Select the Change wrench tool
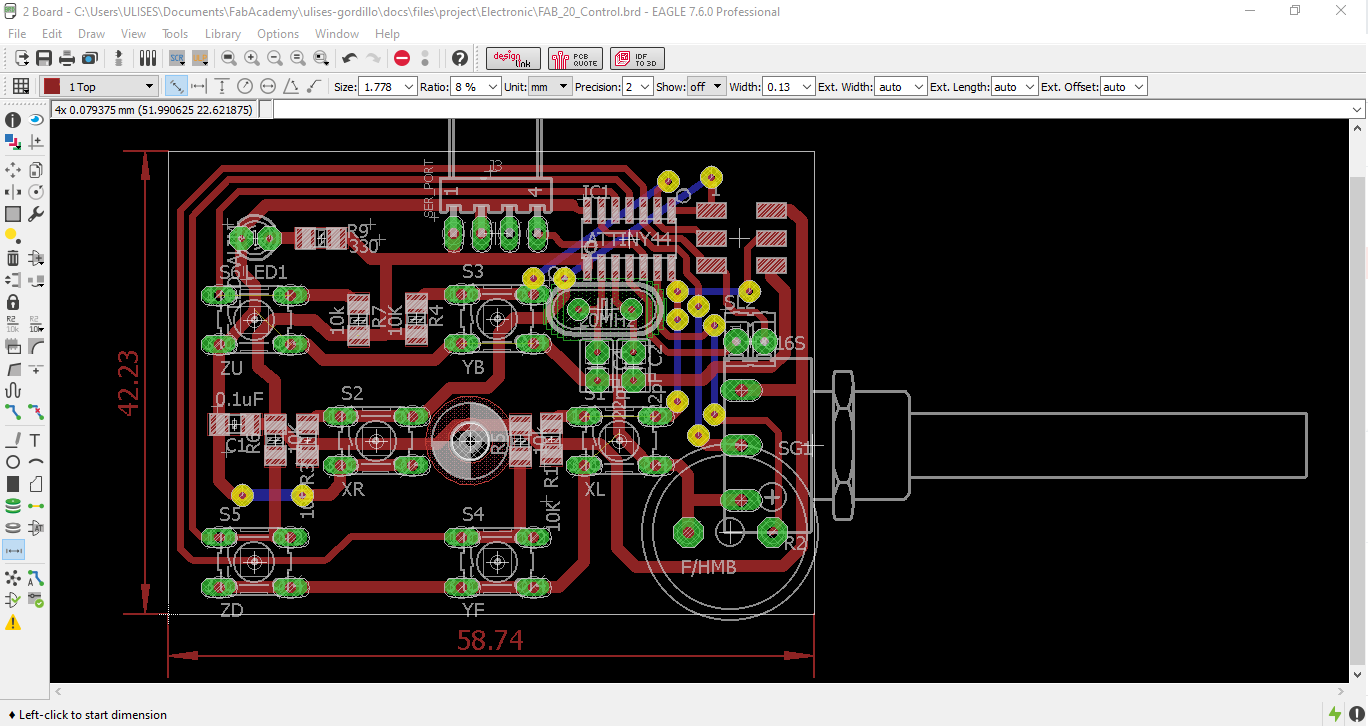This screenshot has height=726, width=1368. 36,214
